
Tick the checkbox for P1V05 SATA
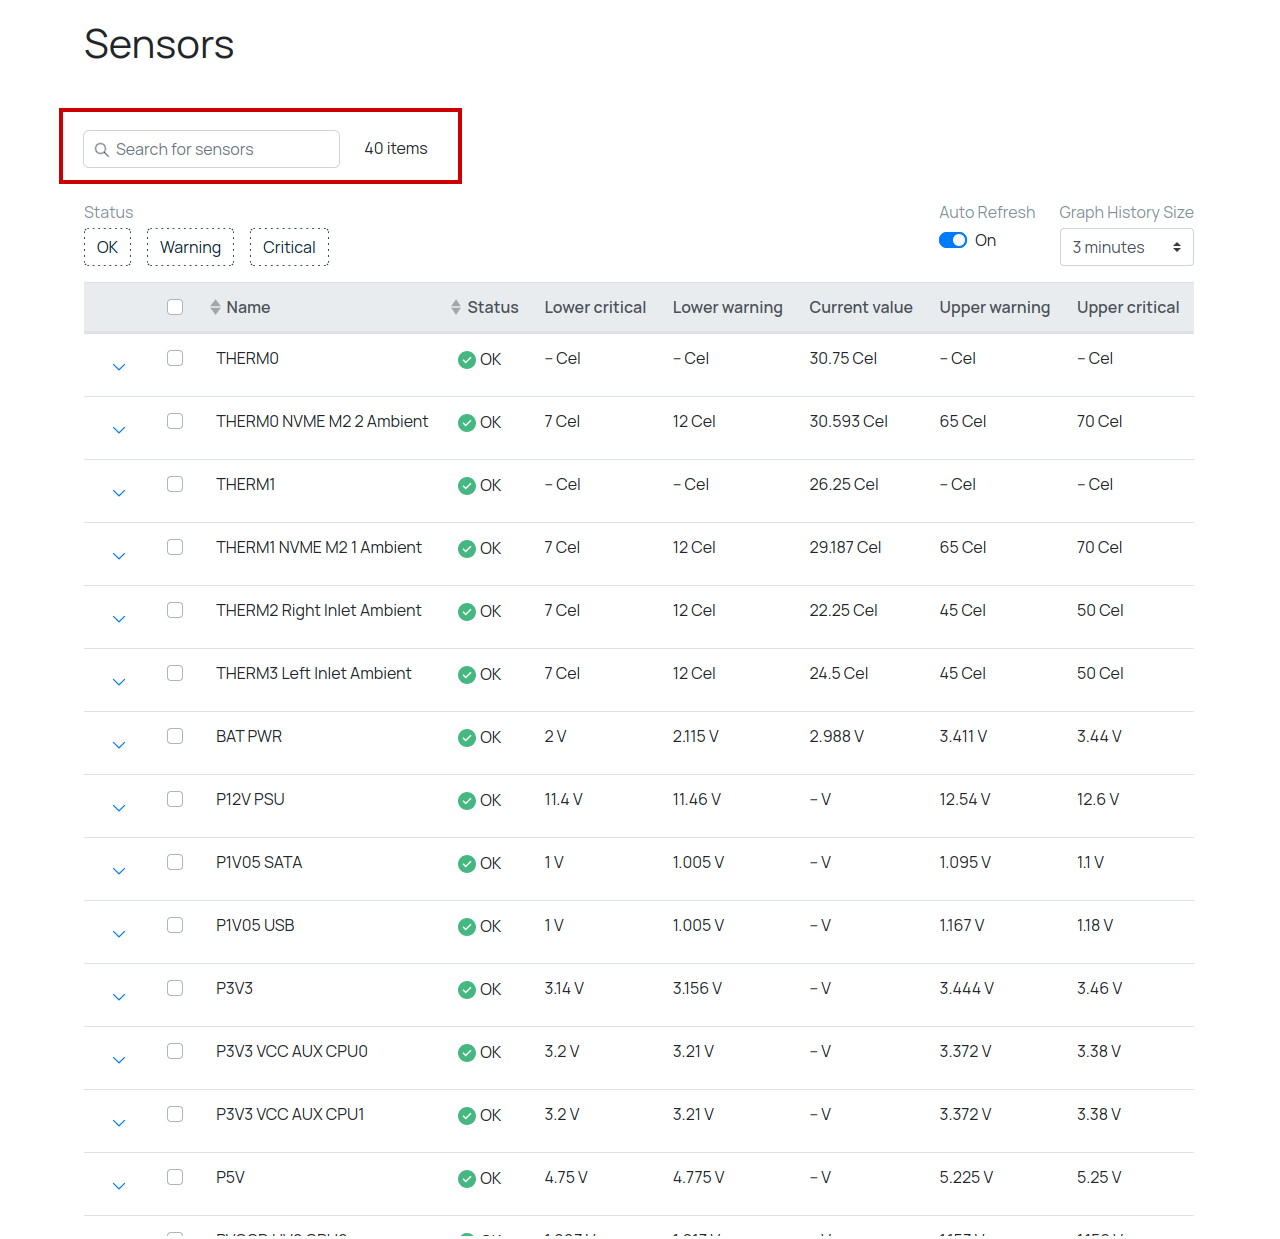(x=175, y=862)
